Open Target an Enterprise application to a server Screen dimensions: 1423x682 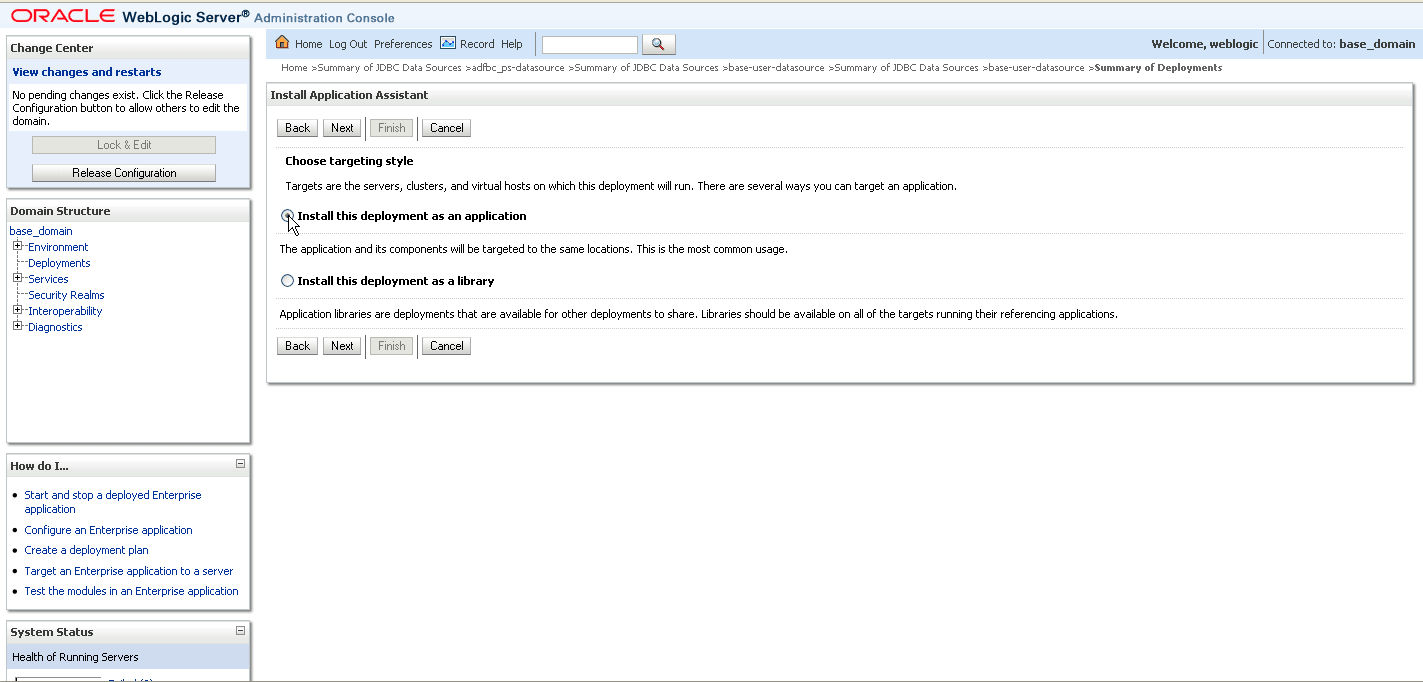(128, 571)
